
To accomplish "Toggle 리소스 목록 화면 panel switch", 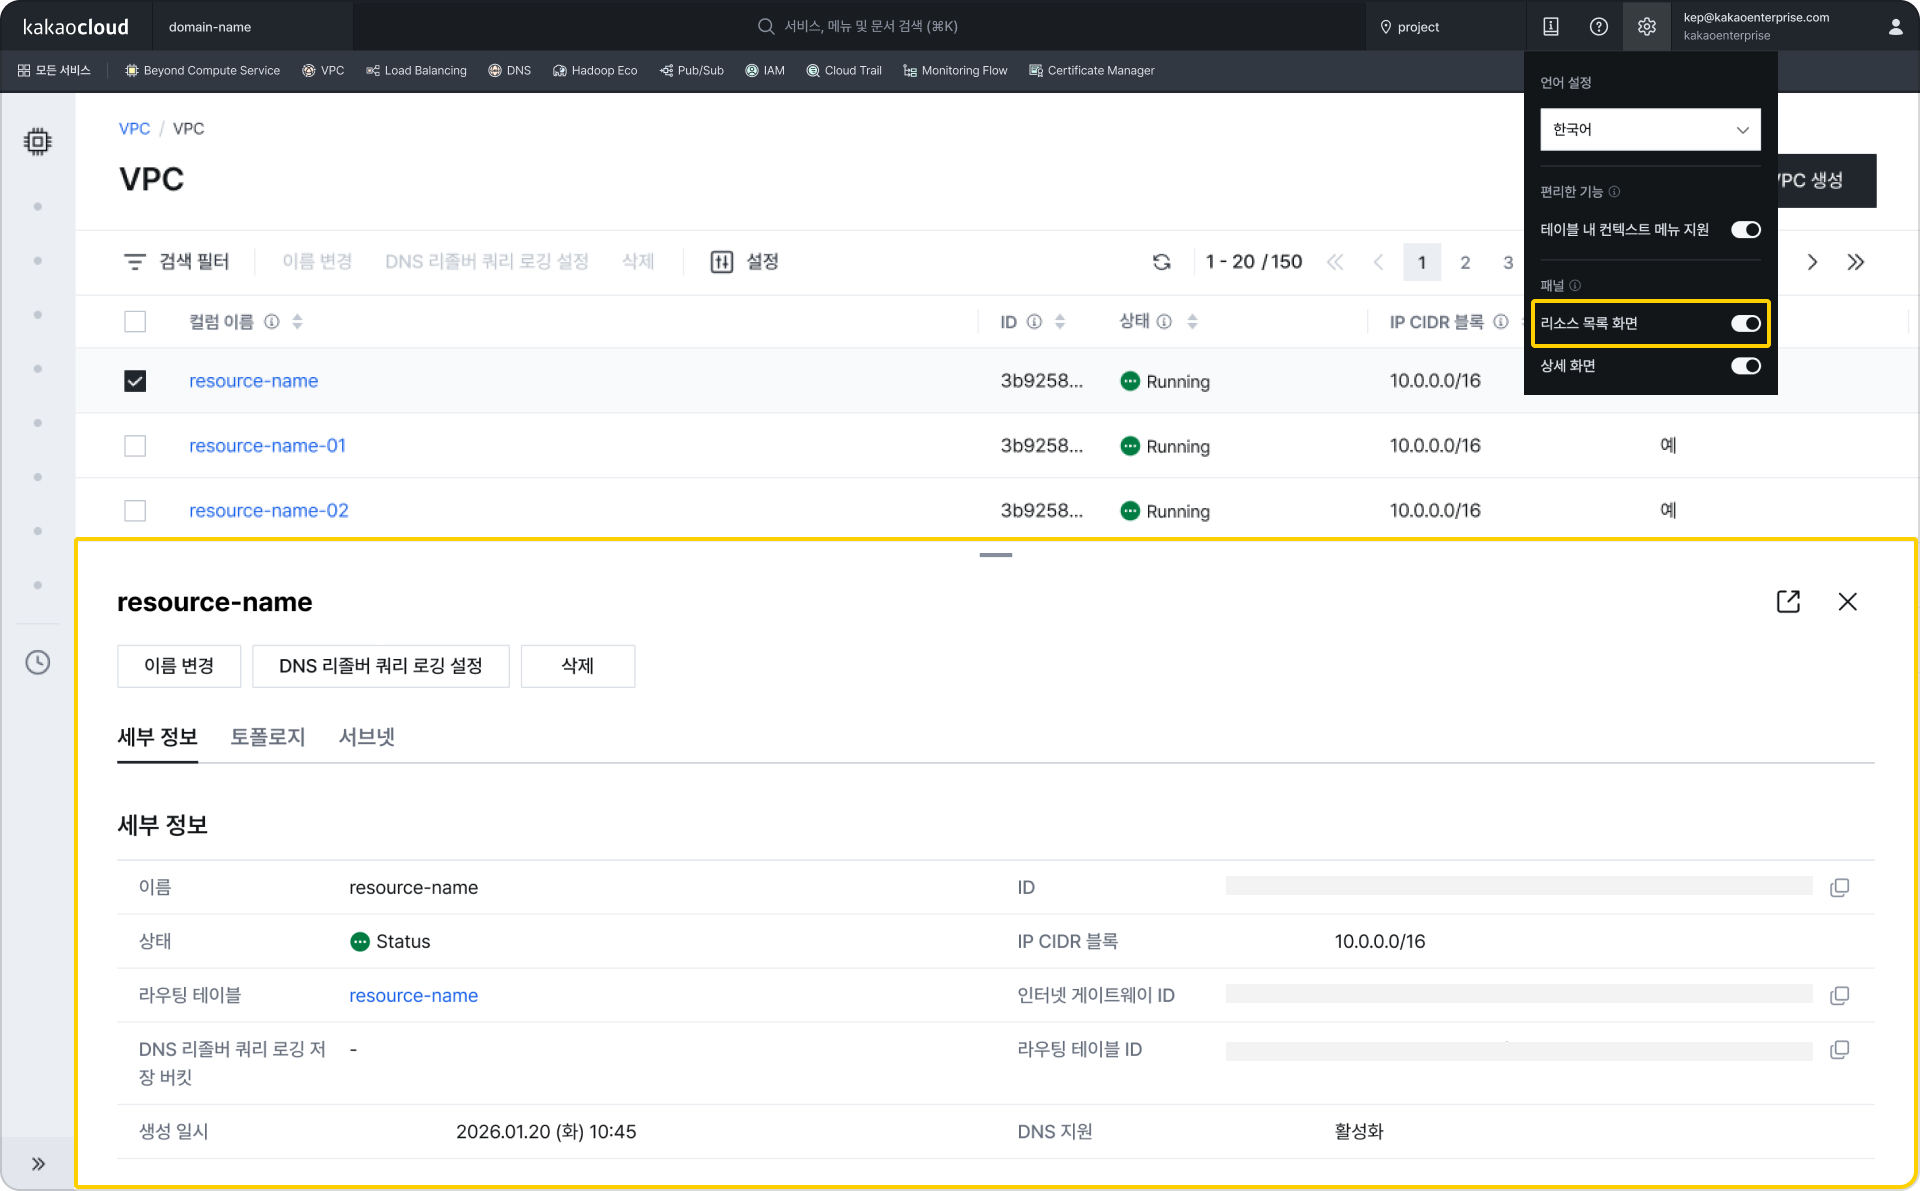I will coord(1745,323).
